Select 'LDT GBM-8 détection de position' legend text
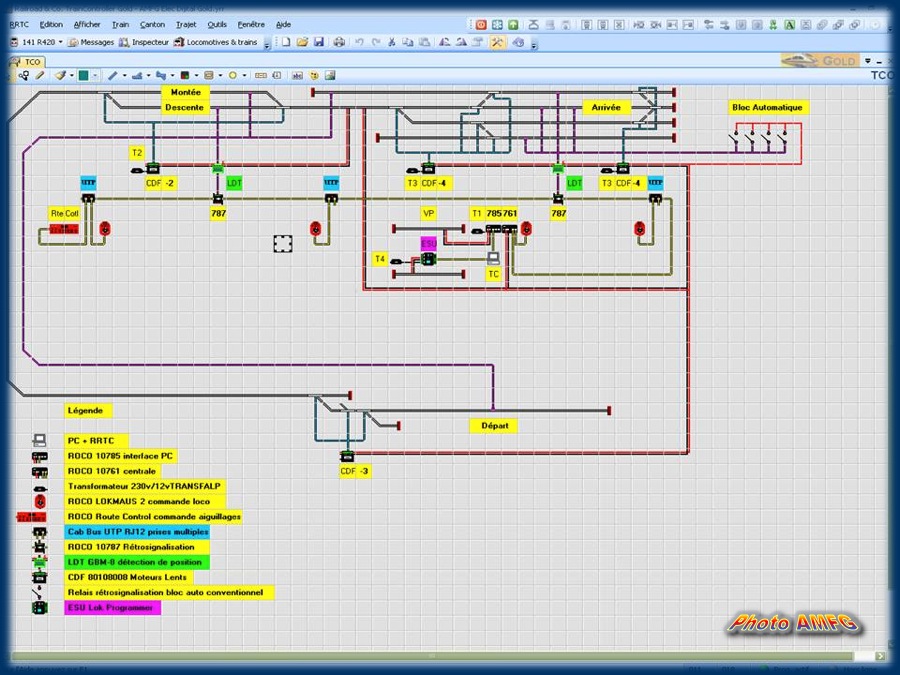This screenshot has height=675, width=900. tap(135, 562)
